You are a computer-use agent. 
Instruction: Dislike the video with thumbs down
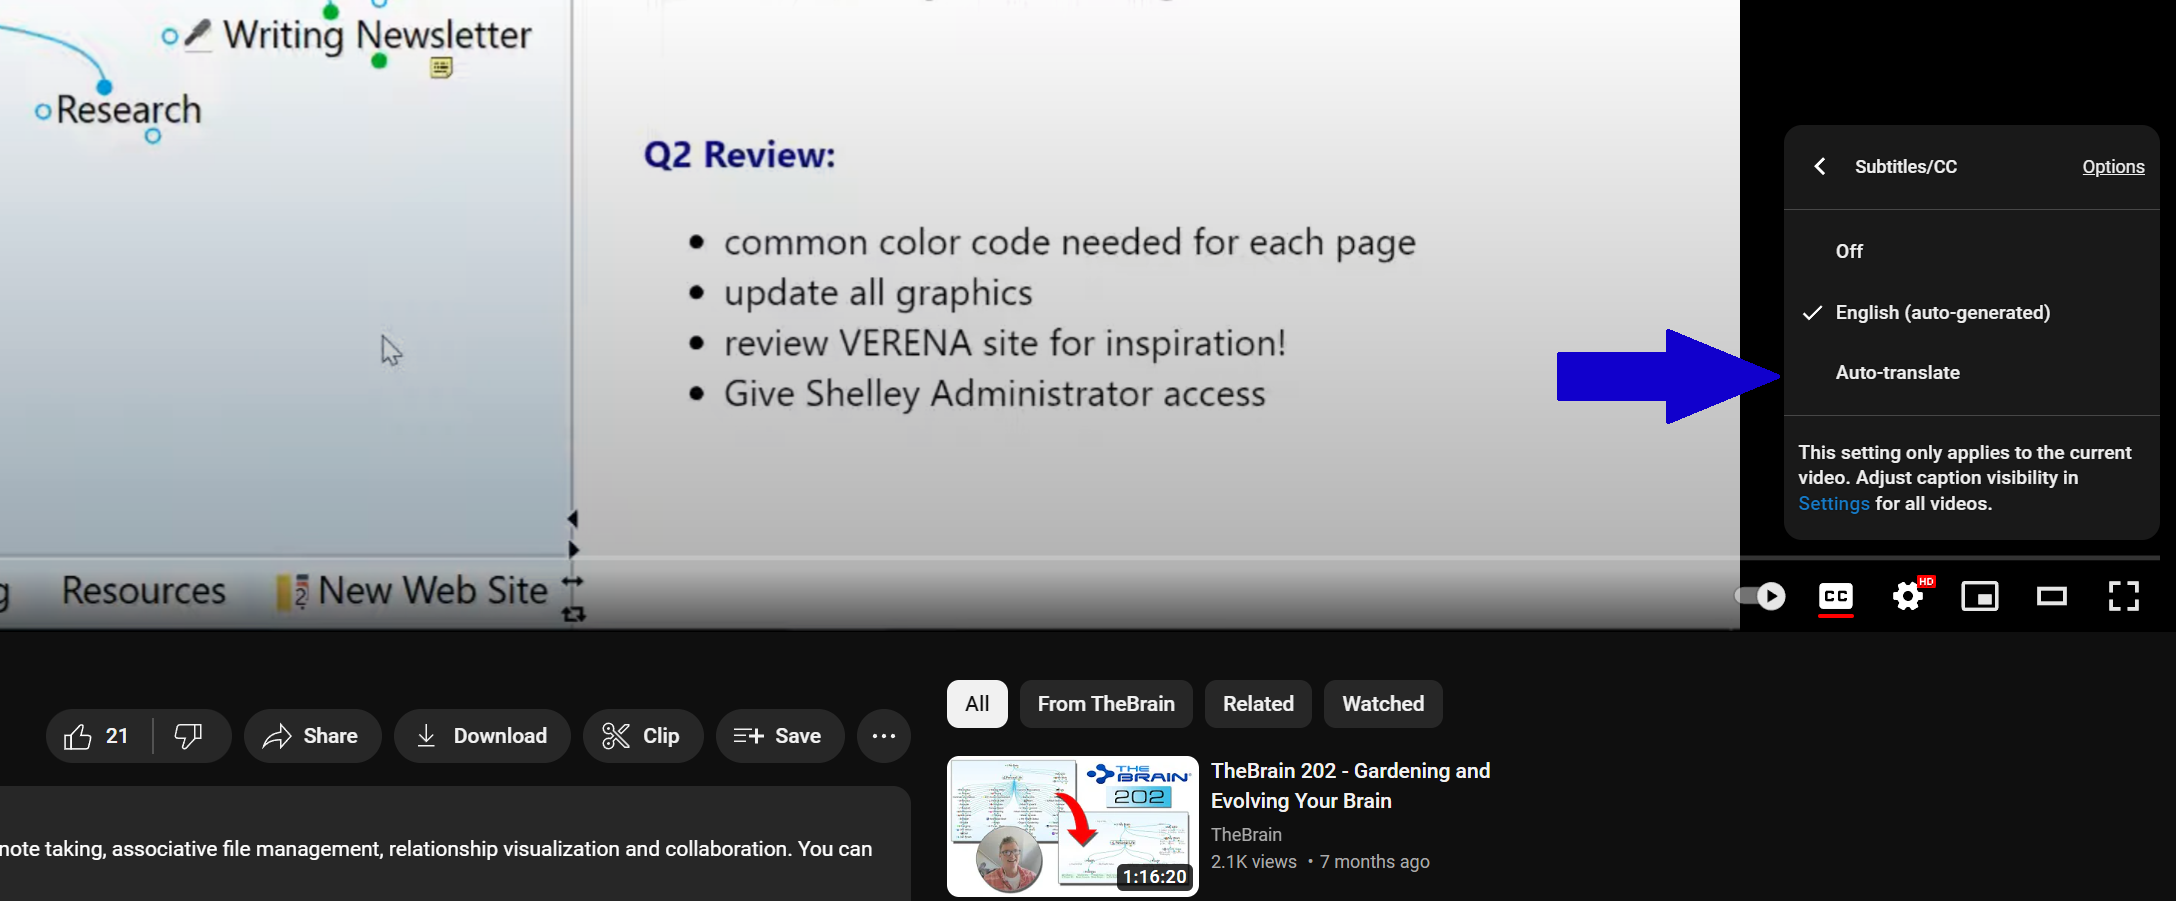189,736
